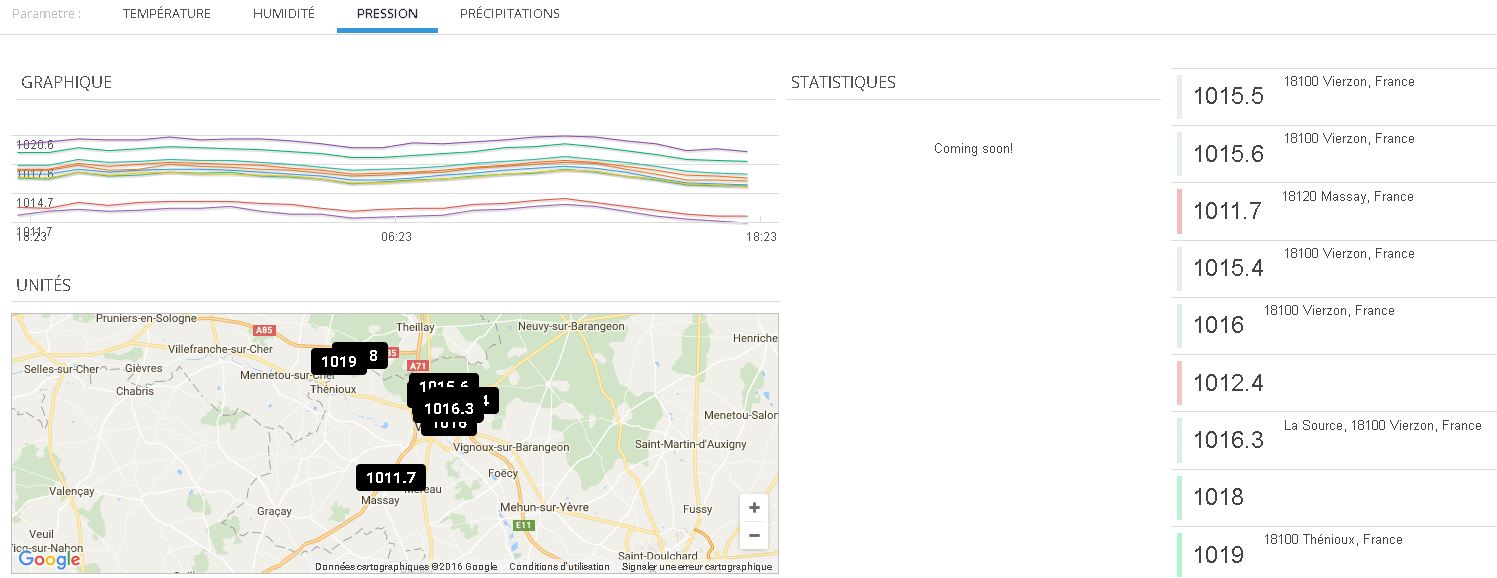Viewport: 1497px width, 578px height.
Task: Select the 1012.4 reading in the list
Action: coord(1228,383)
